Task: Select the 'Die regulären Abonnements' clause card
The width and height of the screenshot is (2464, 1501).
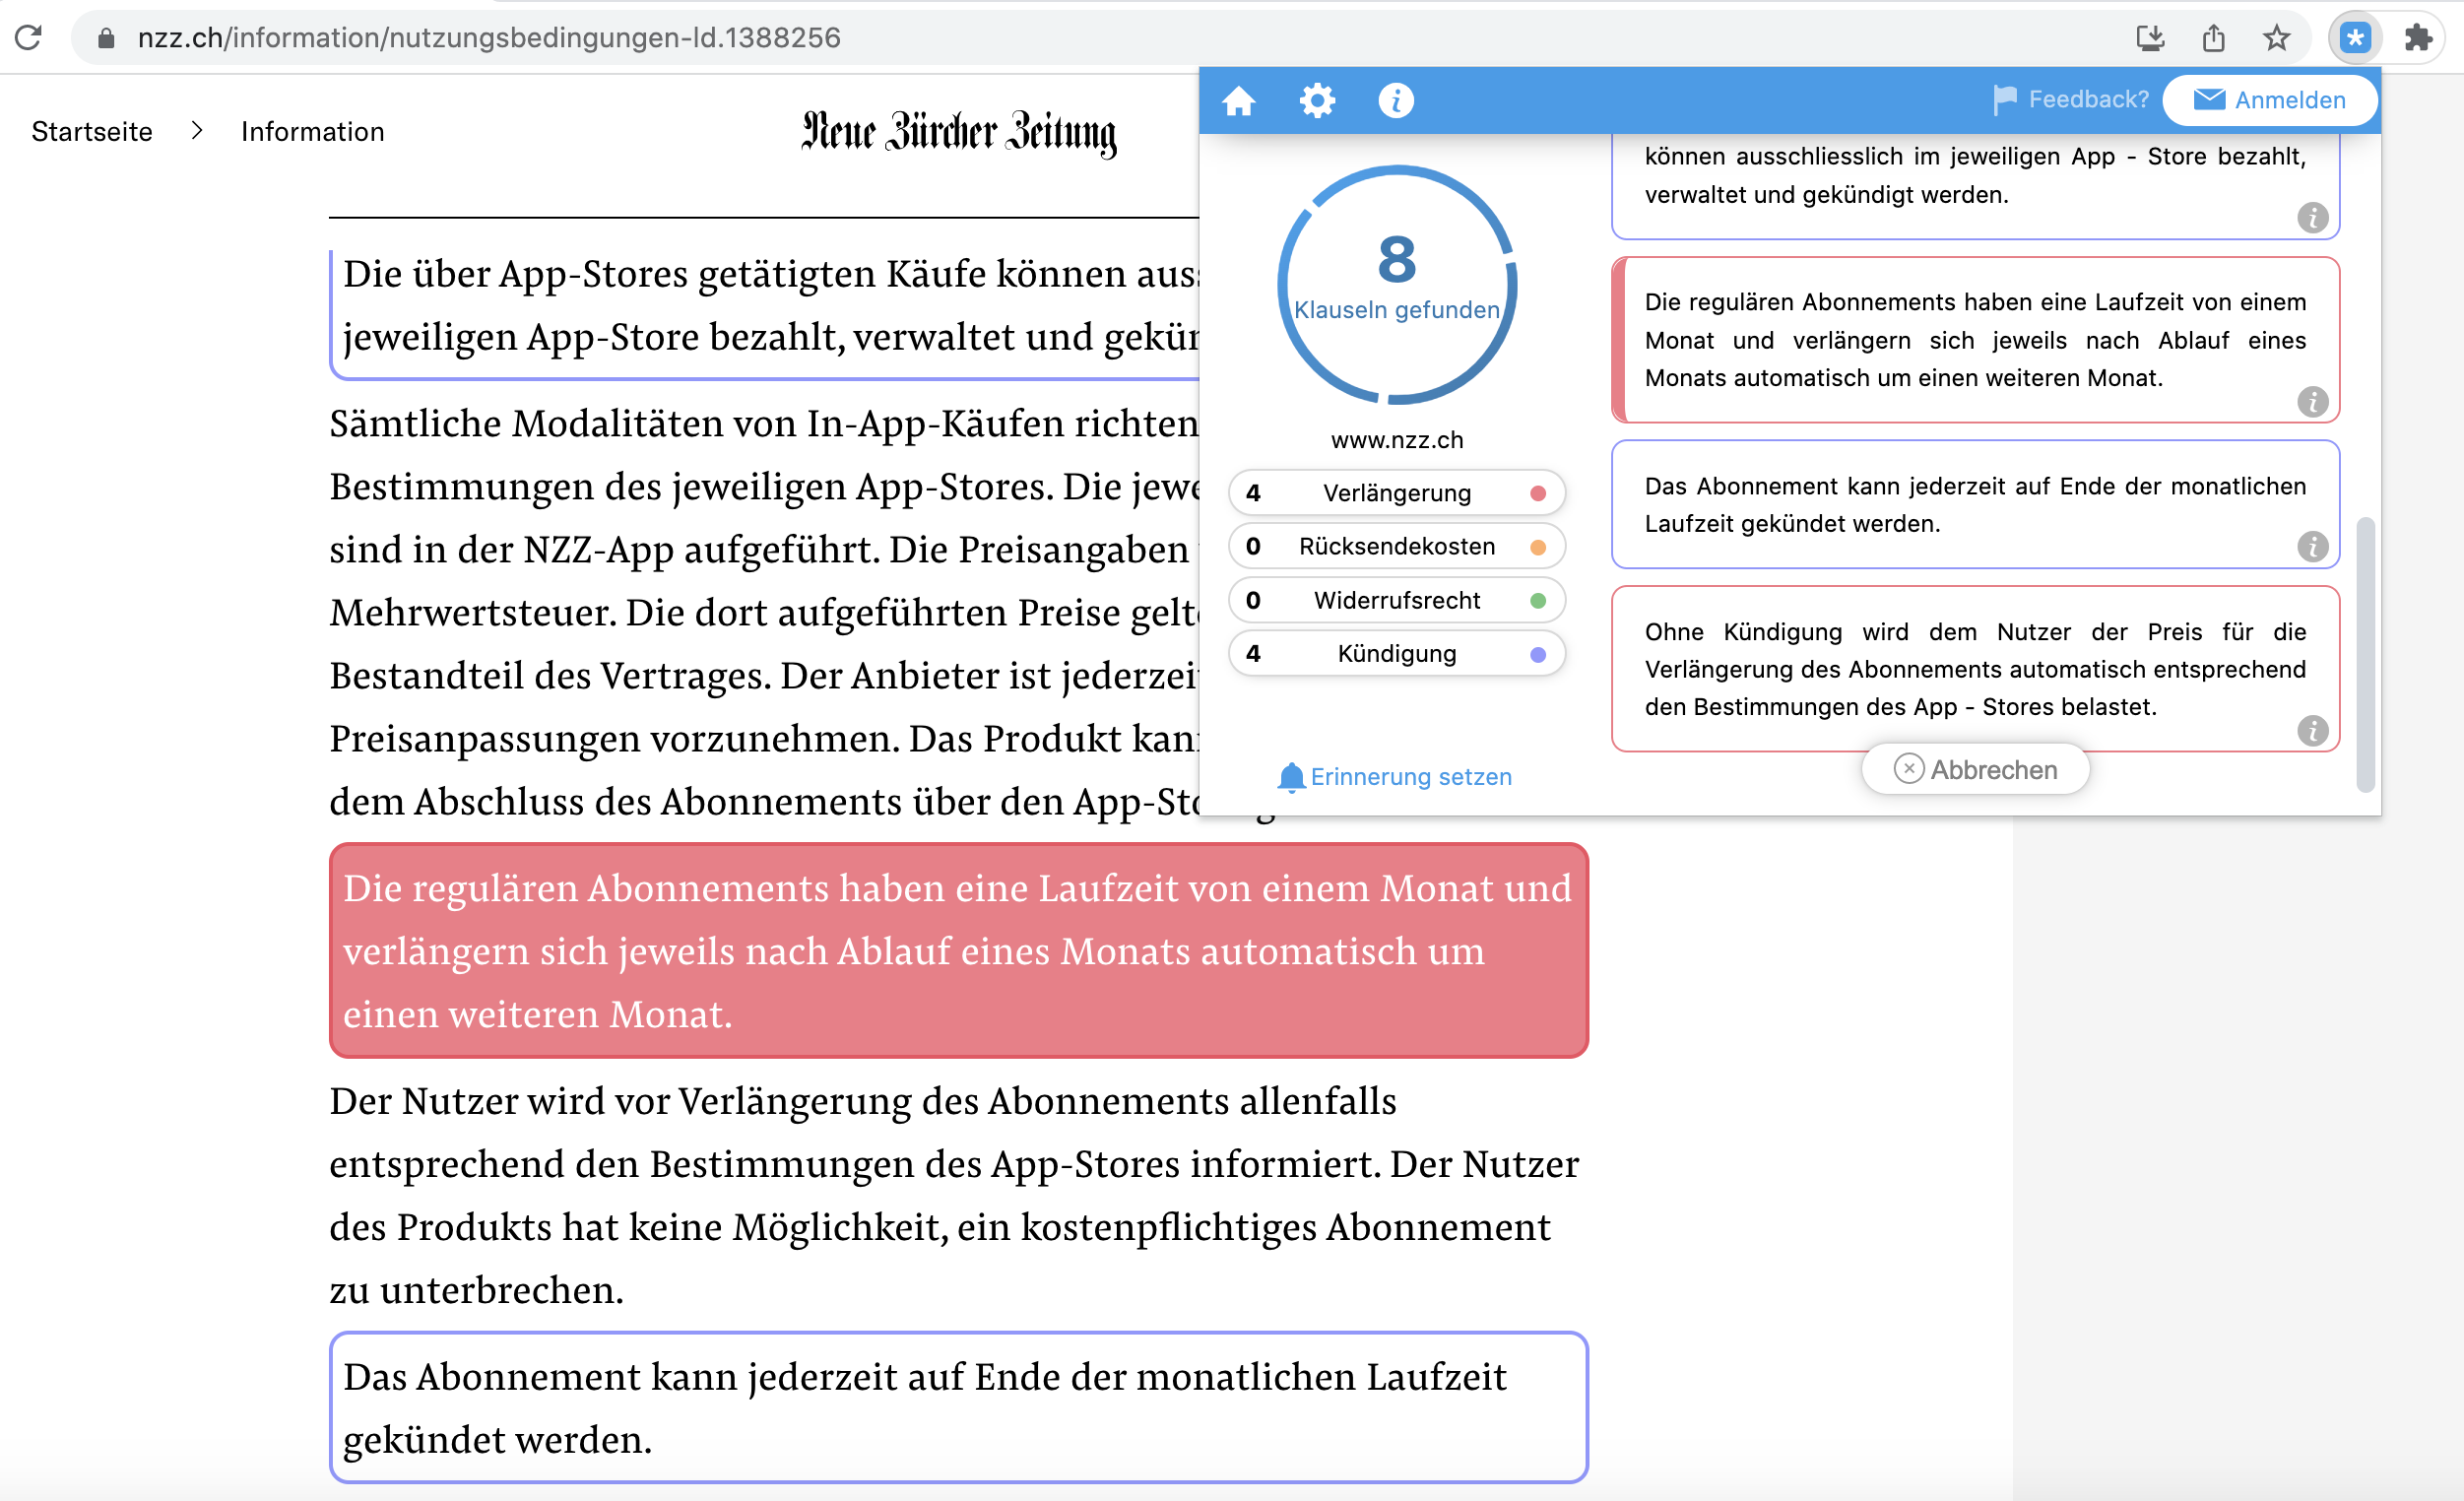Action: coord(1975,340)
